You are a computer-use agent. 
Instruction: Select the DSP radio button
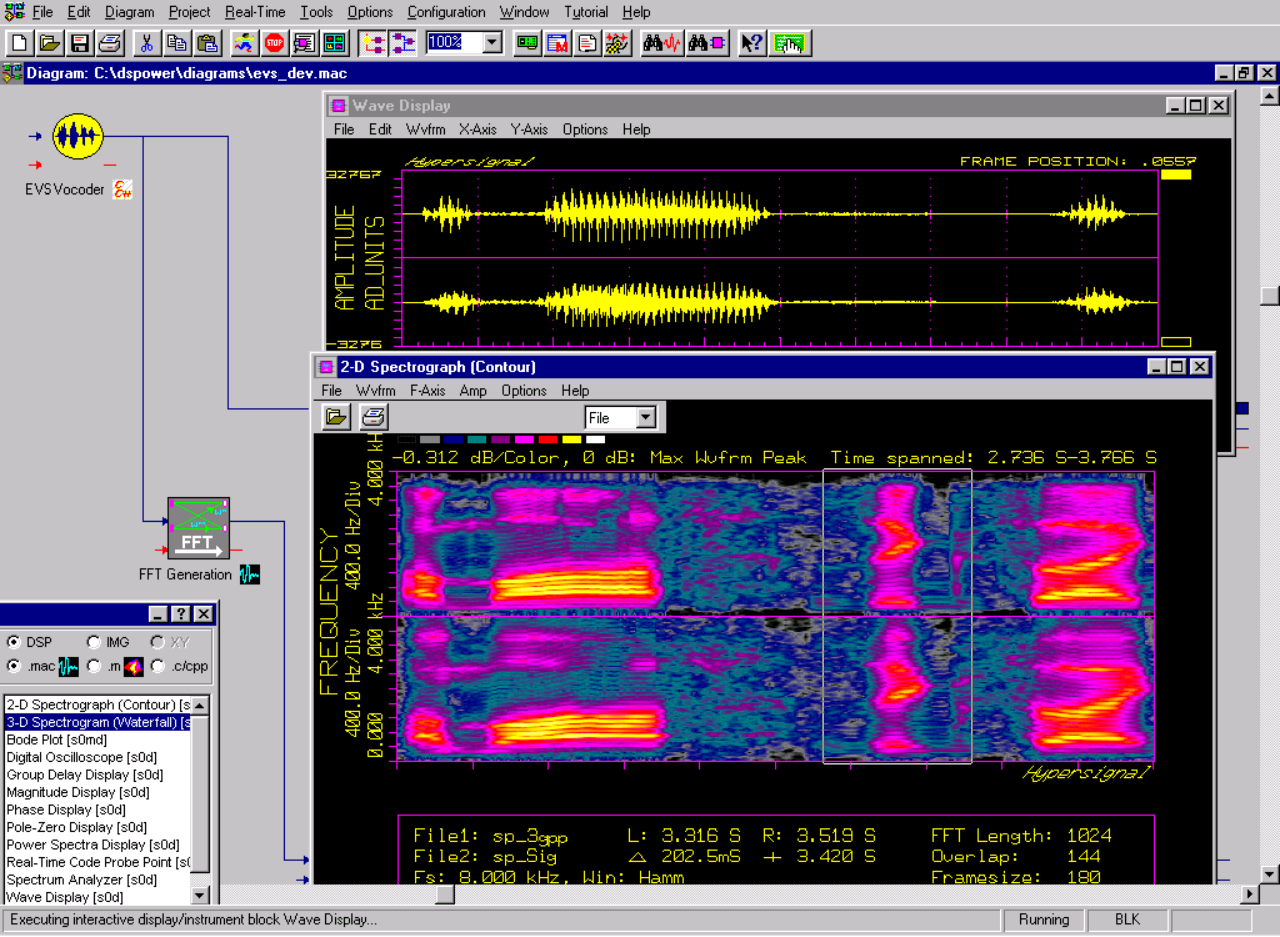click(13, 642)
